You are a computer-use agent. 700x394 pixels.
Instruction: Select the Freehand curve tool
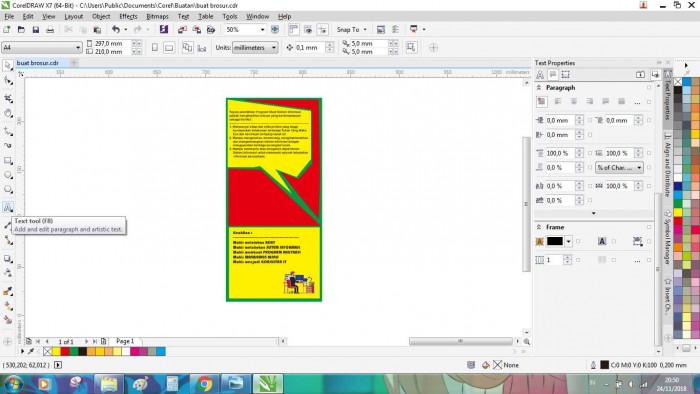pos(8,131)
